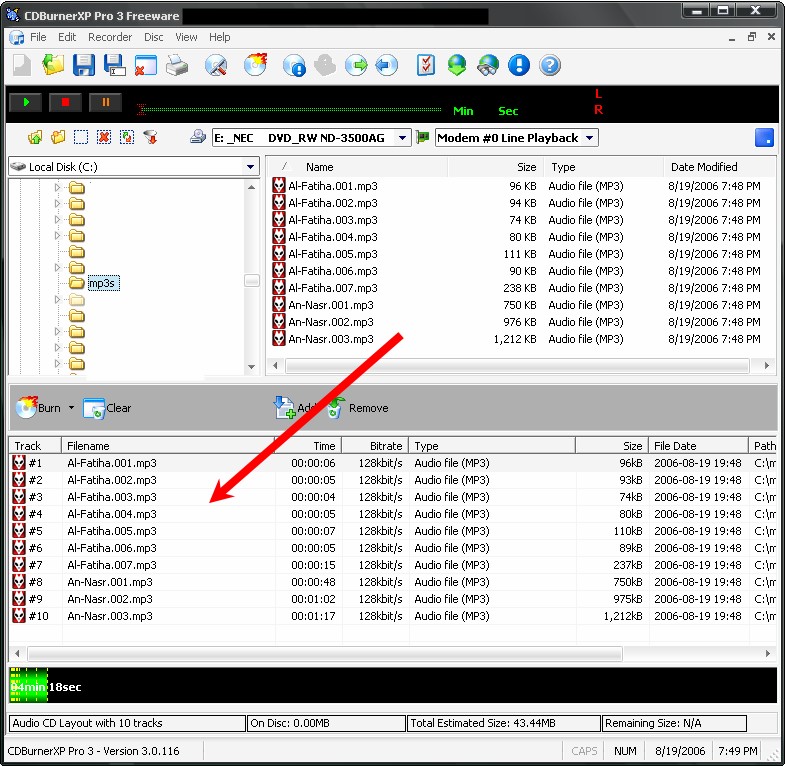
Task: Open the Disc menu
Action: tap(154, 37)
